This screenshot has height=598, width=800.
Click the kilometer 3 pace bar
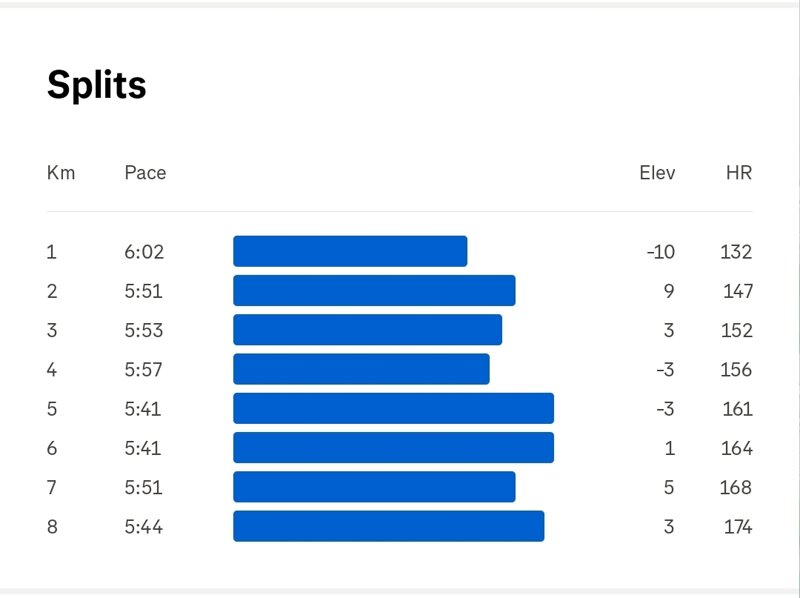367,330
